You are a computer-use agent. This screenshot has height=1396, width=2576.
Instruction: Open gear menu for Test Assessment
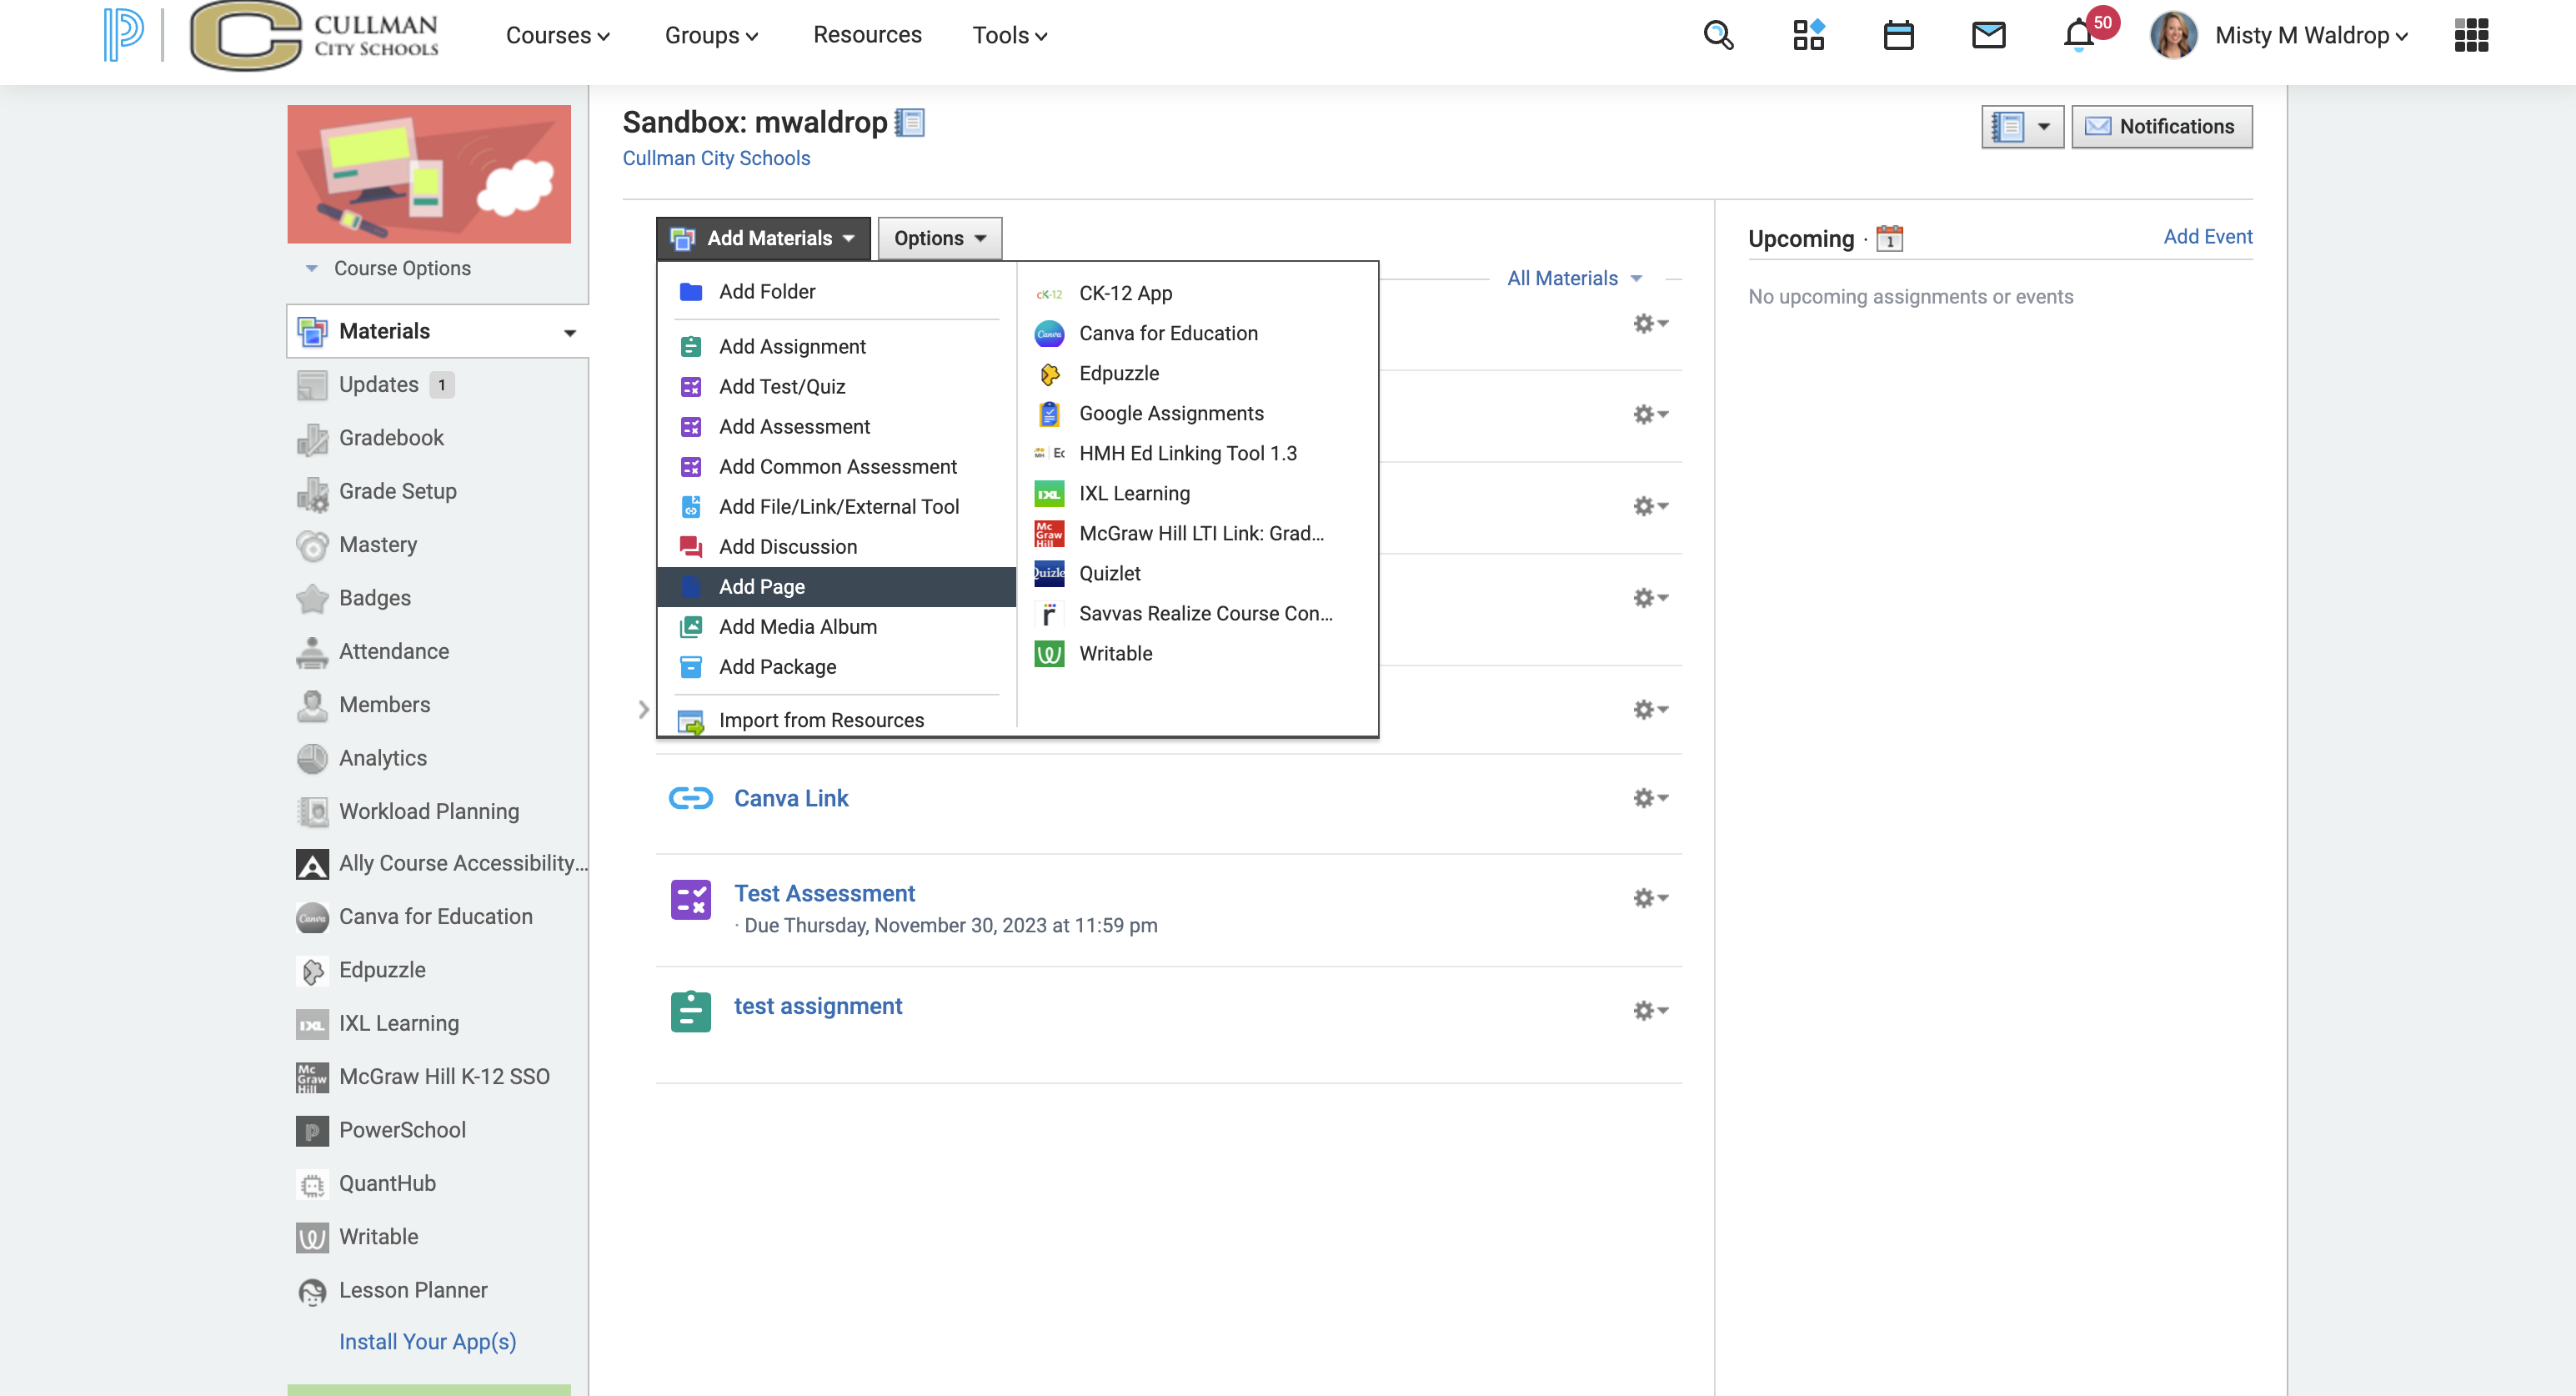click(x=1650, y=898)
